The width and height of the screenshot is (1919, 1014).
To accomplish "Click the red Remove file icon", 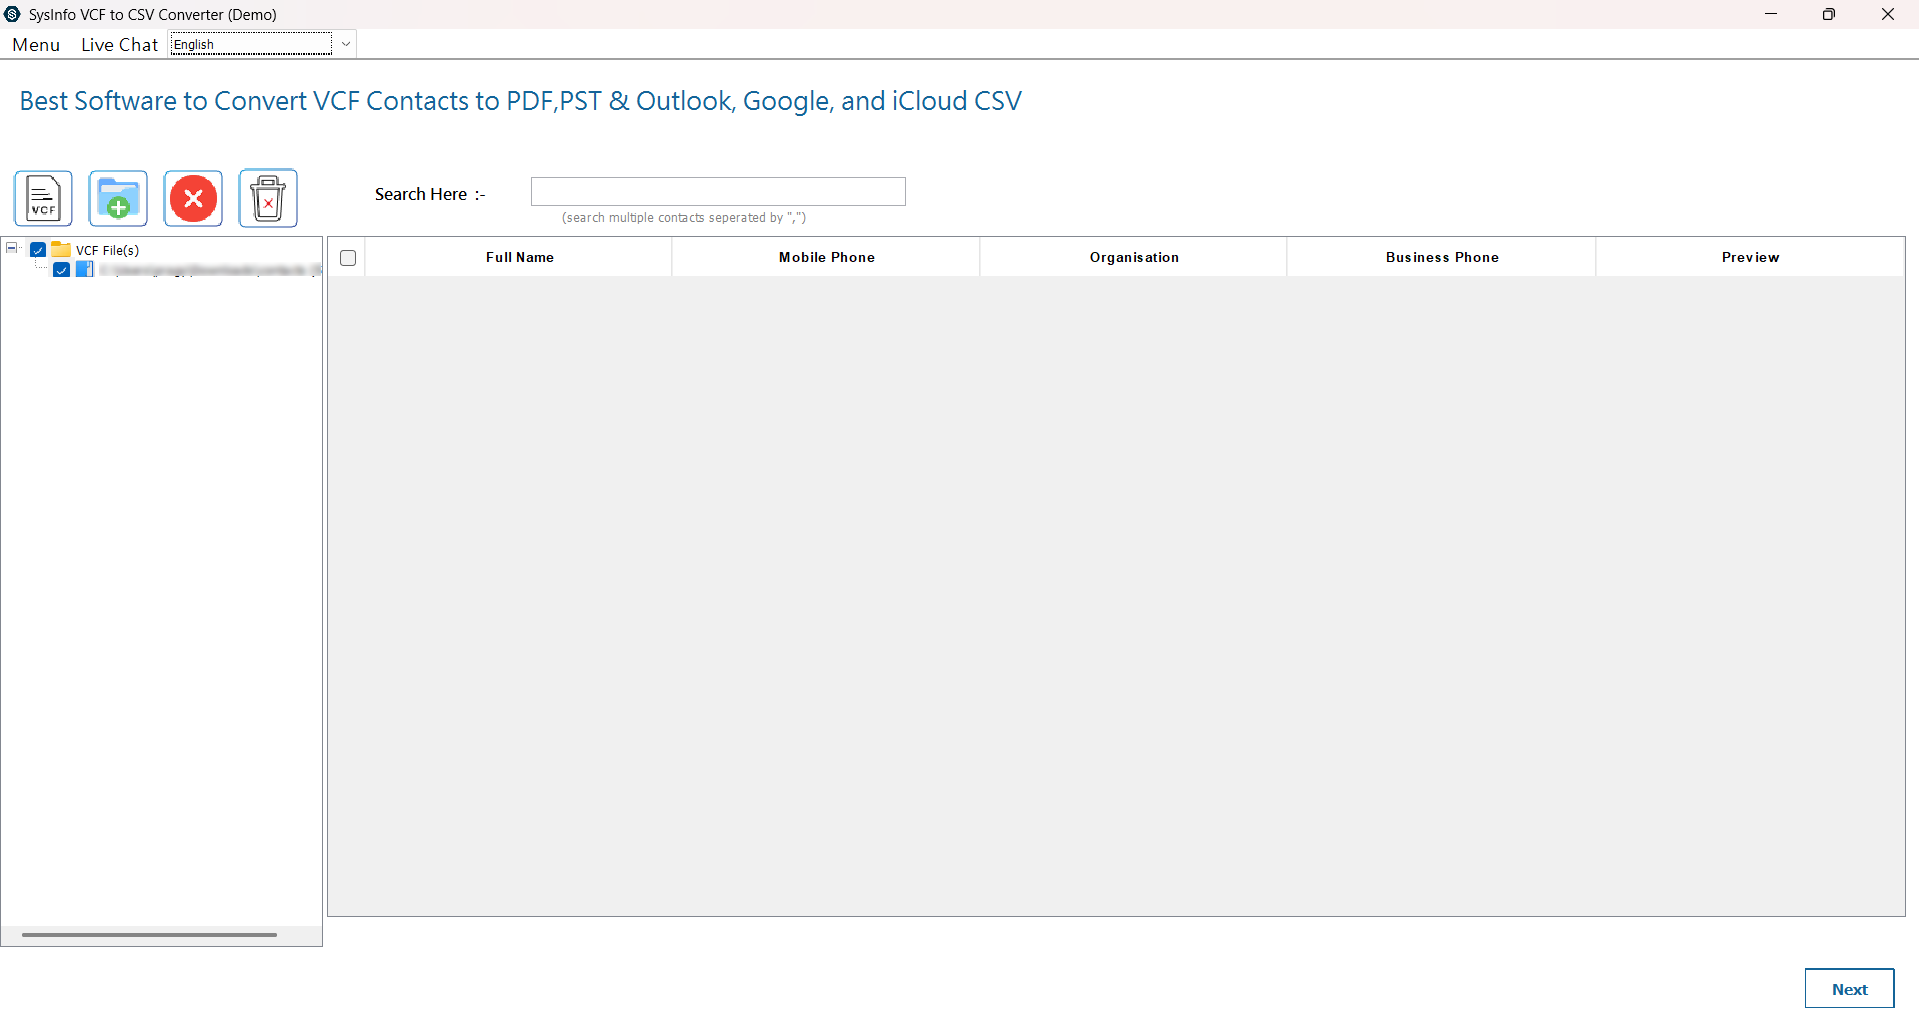I will tap(193, 198).
